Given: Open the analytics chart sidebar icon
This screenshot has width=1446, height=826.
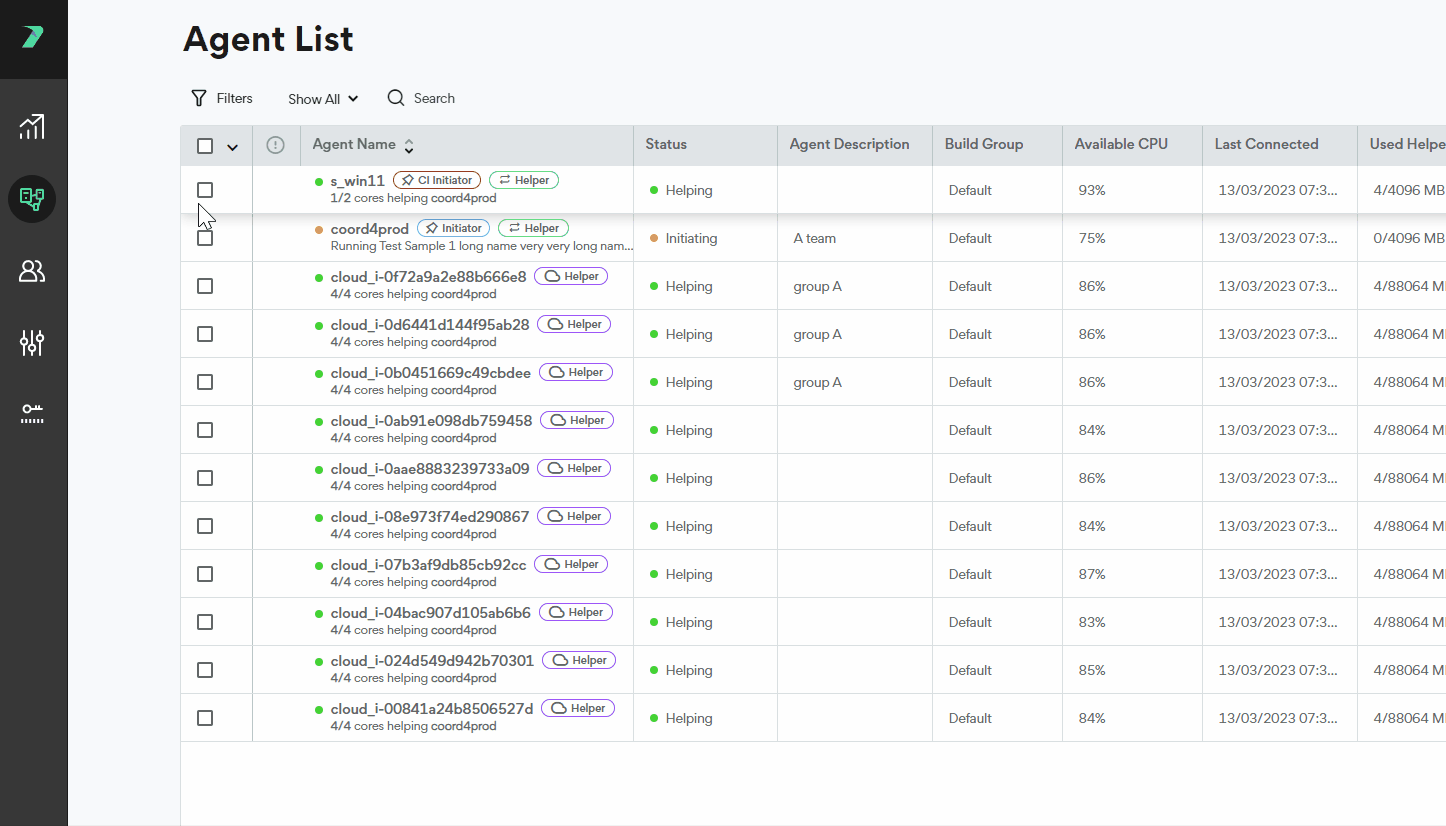Looking at the screenshot, I should click(x=32, y=126).
